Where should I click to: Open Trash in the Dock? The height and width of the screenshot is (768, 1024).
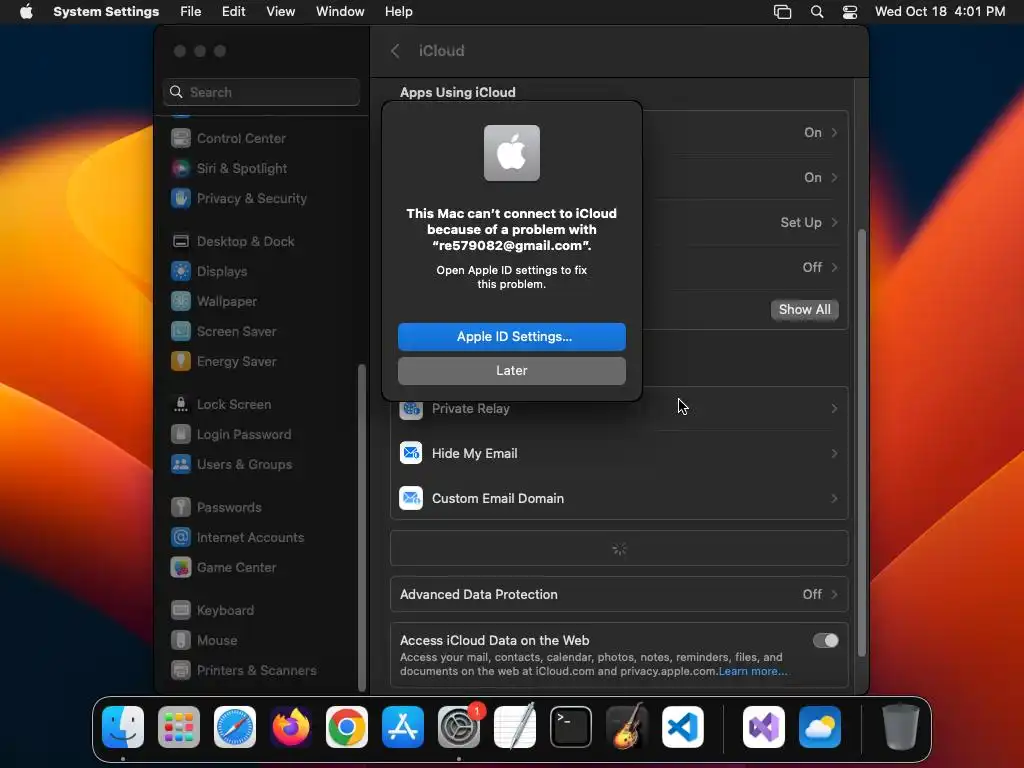[901, 727]
